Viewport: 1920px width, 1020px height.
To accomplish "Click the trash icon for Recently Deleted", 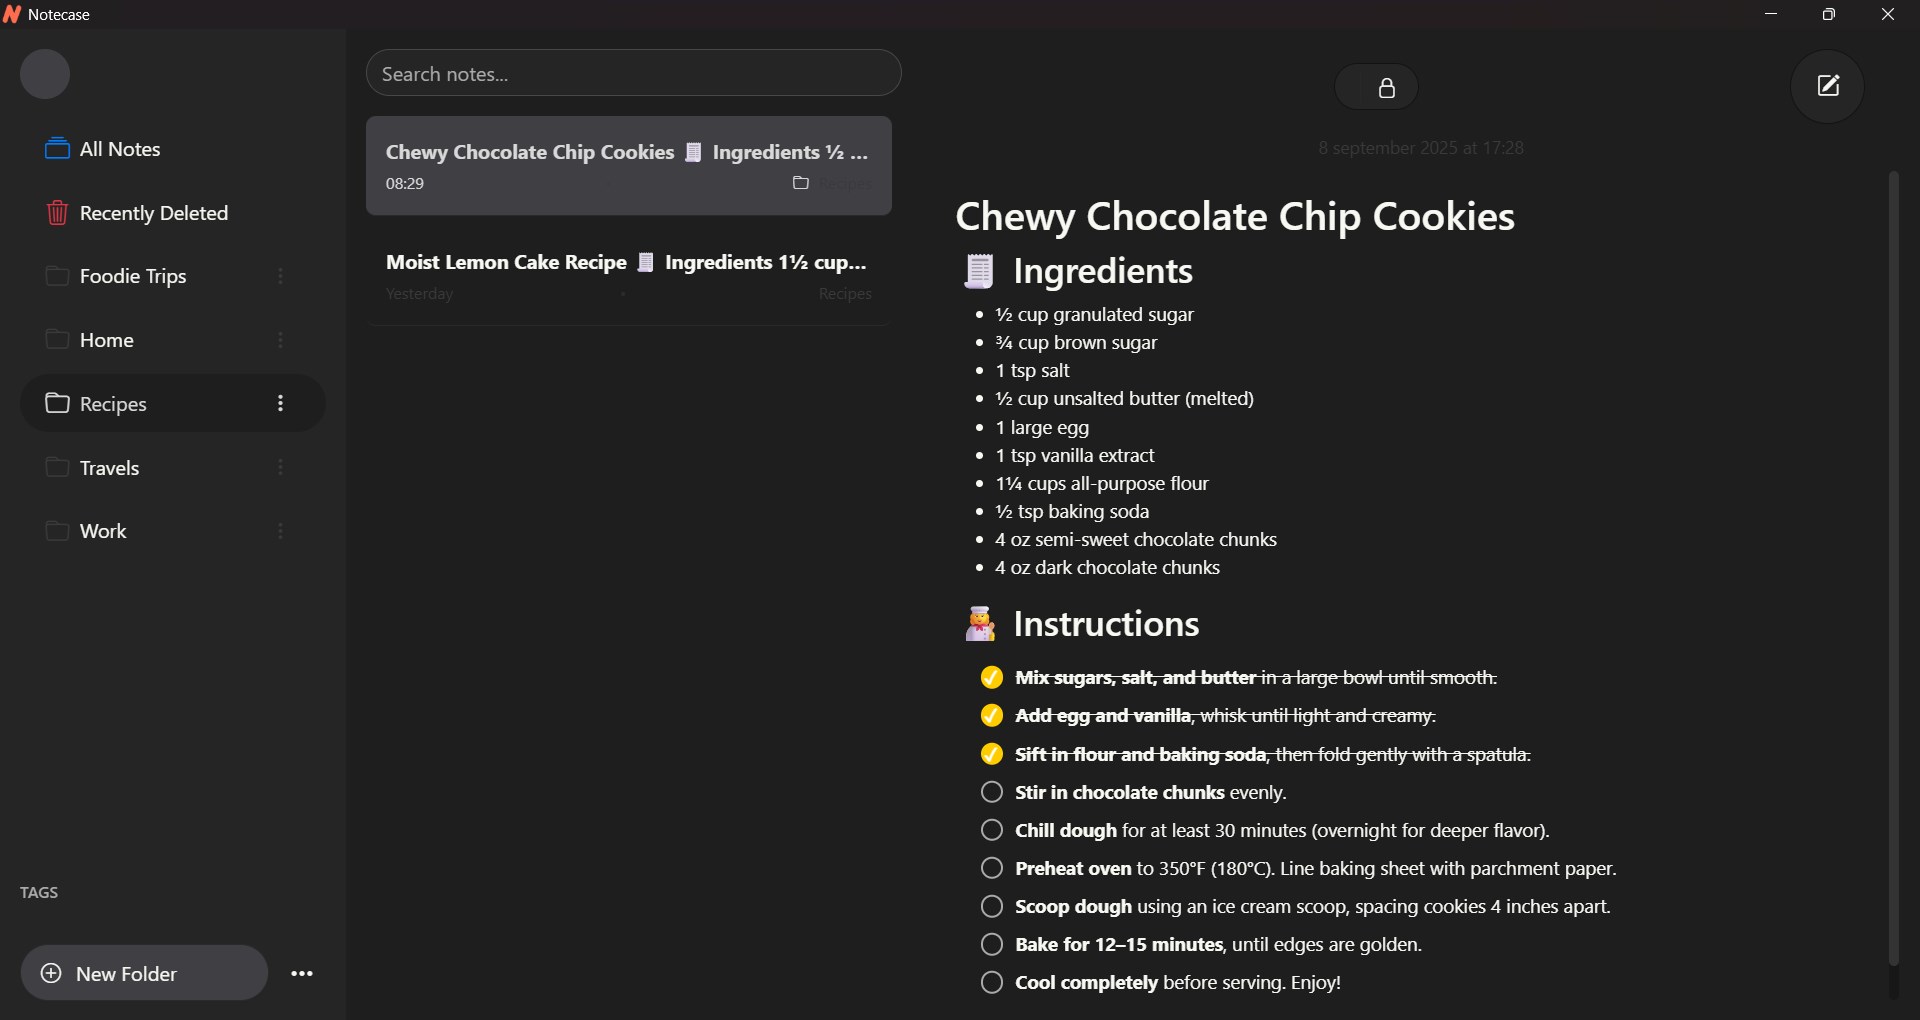I will 57,213.
